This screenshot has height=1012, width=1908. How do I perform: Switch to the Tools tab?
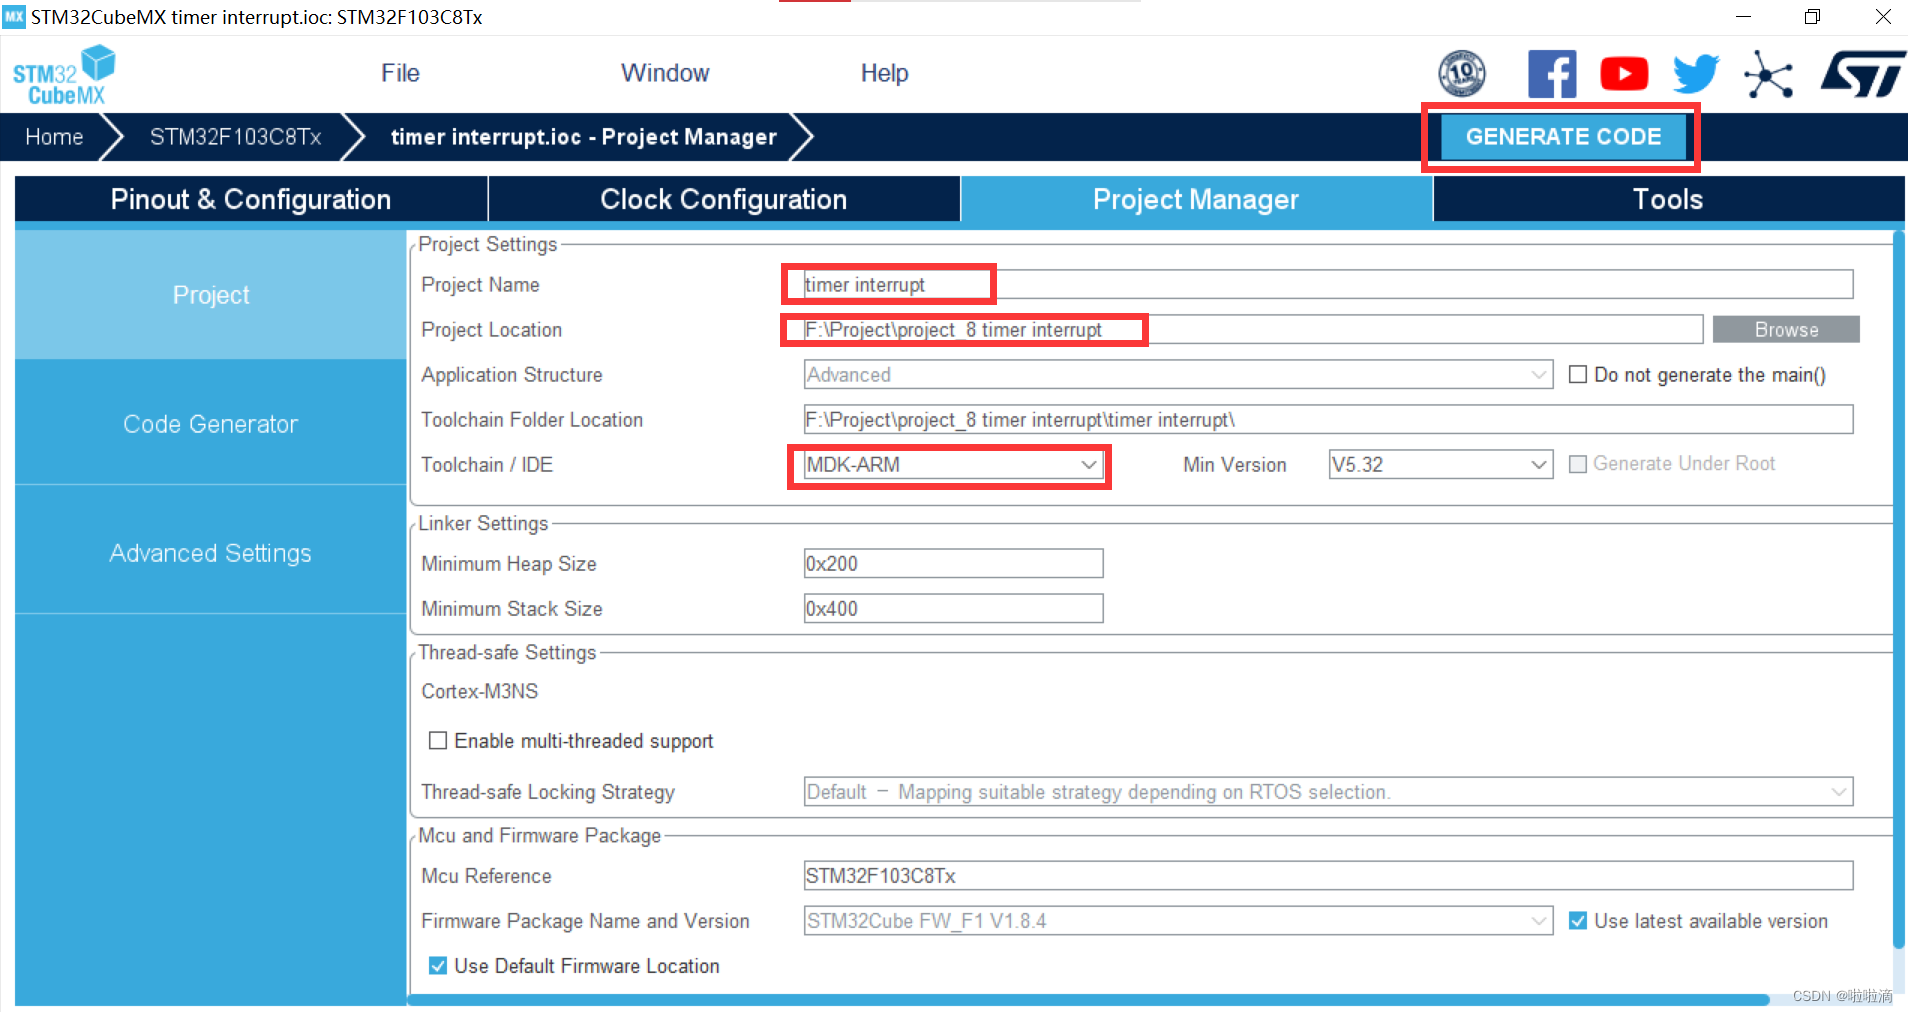1668,199
